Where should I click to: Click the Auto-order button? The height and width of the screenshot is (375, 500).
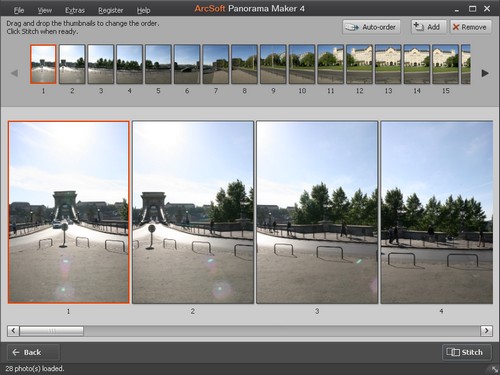coord(371,27)
